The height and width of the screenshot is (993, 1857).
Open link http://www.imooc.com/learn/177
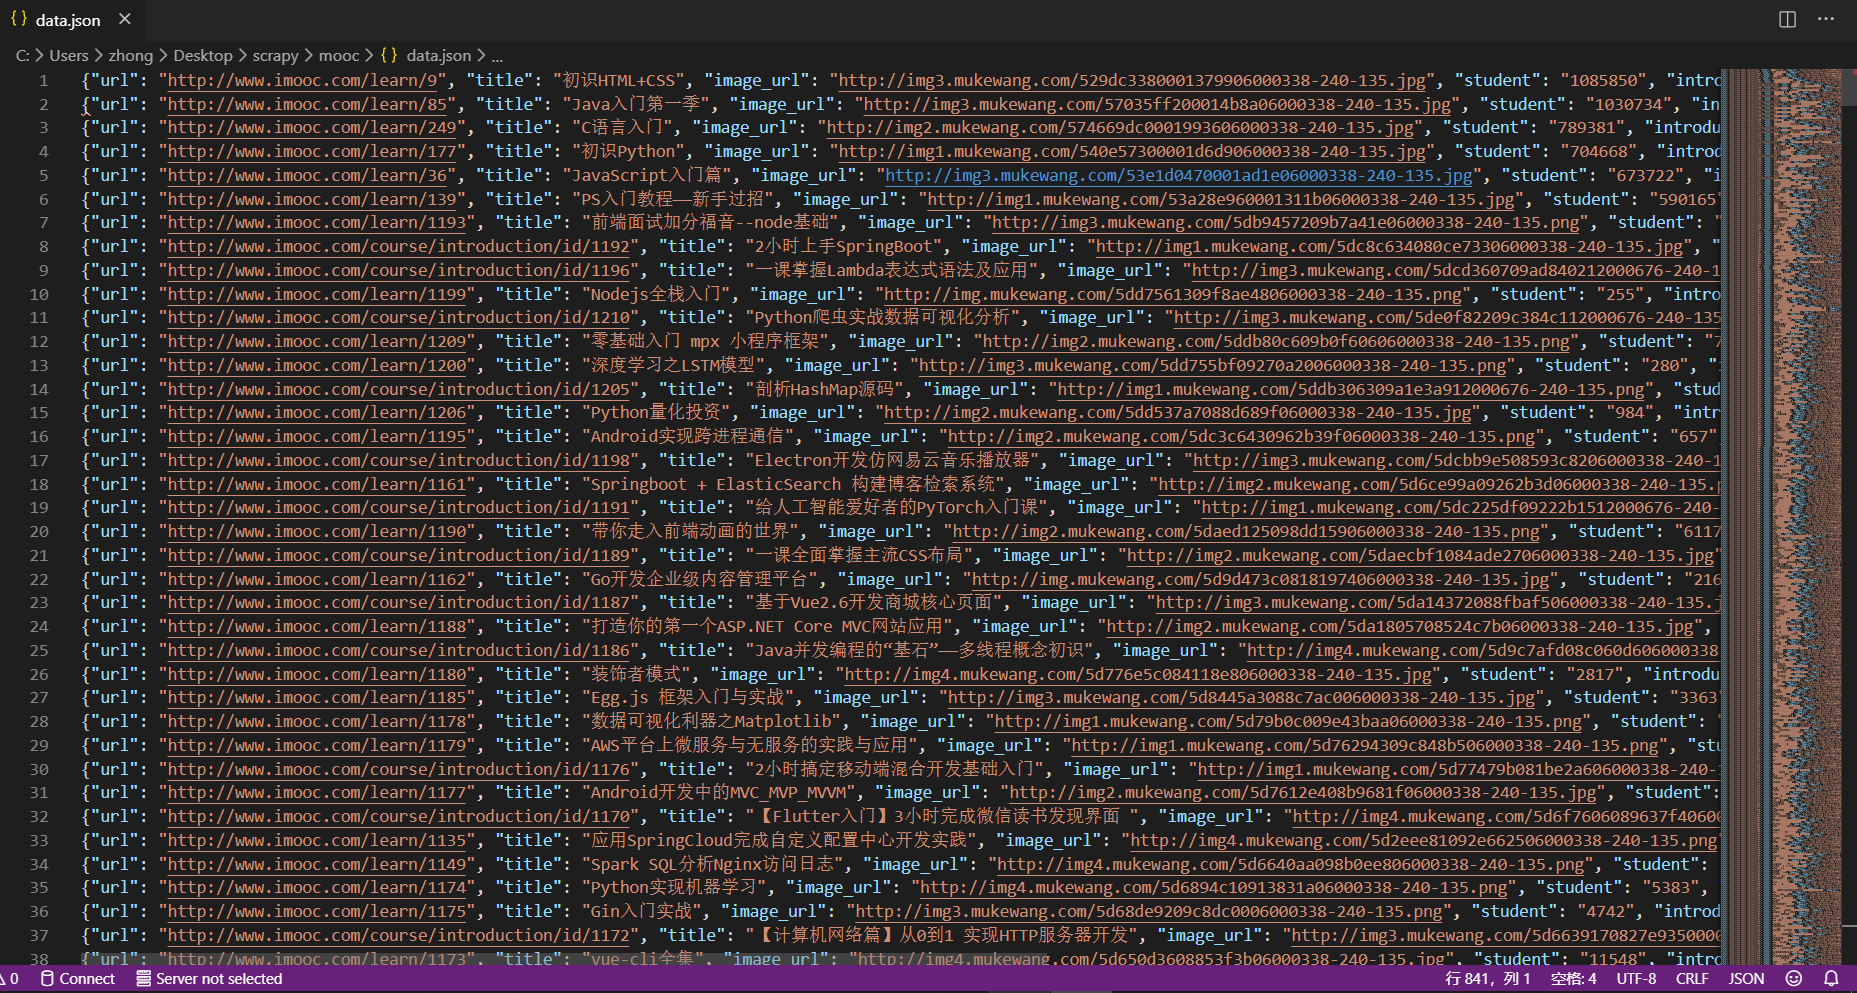pos(313,152)
